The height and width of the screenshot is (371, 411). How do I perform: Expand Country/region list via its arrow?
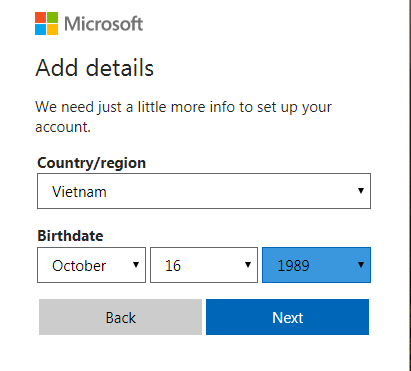tap(361, 191)
